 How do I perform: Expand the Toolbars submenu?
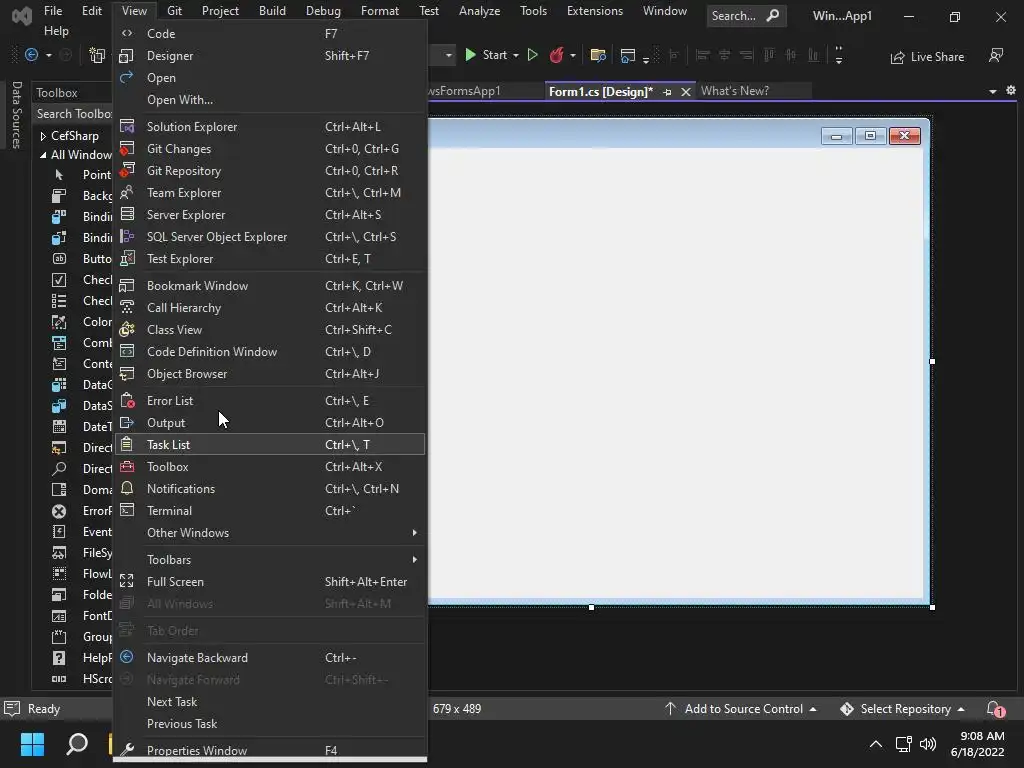pos(270,560)
